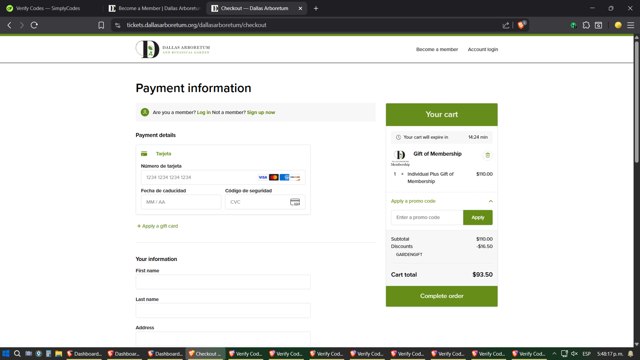Click the Become a member link
The image size is (640, 360).
pyautogui.click(x=437, y=49)
